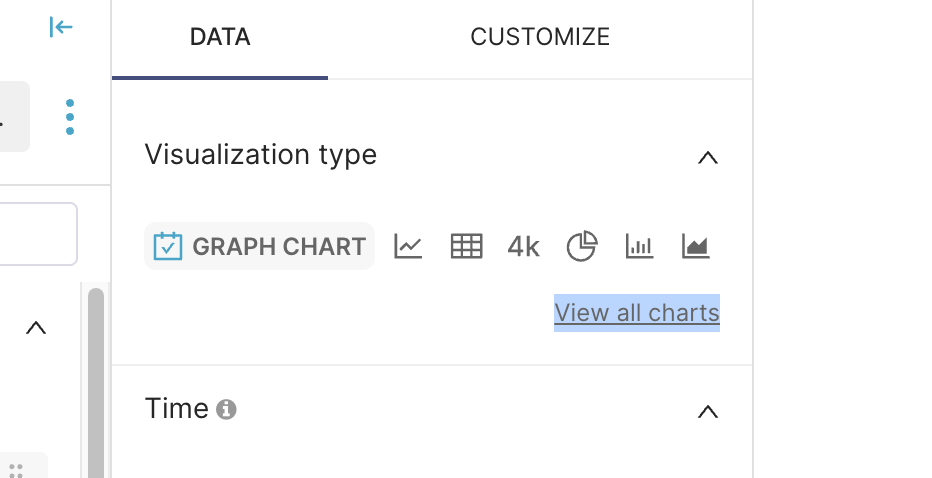Screen dimensions: 932x478
Task: Click the GRAPH CHART button
Action: [260, 247]
